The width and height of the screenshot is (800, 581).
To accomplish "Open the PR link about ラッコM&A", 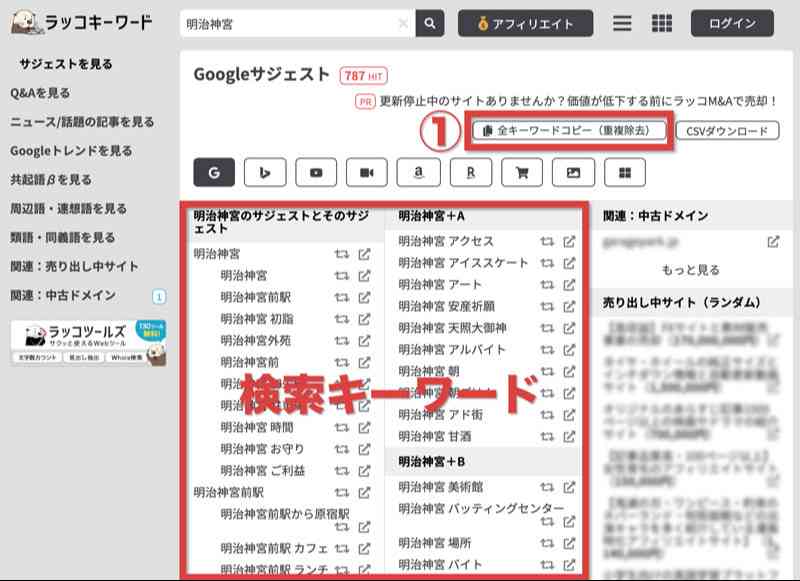I will pyautogui.click(x=579, y=101).
